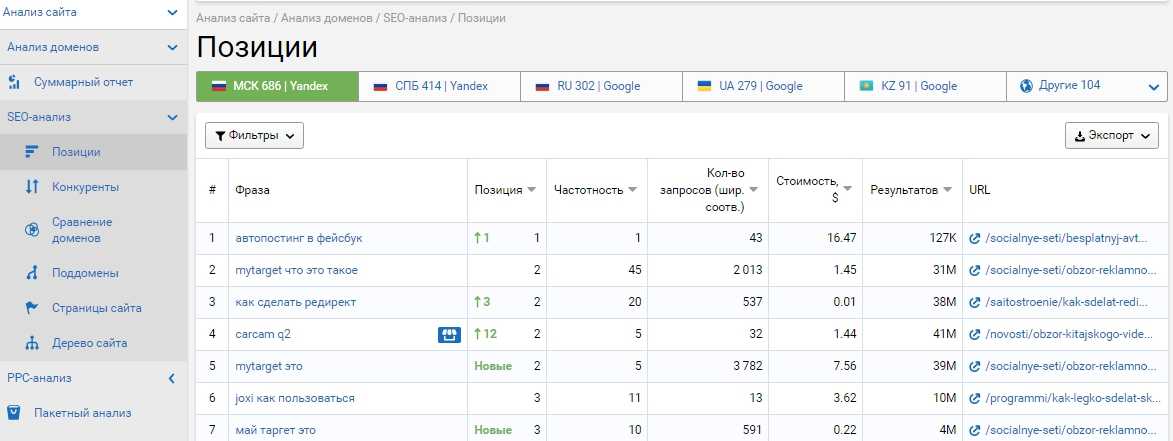The image size is (1173, 441).
Task: Click the Поддомены icon
Action: click(31, 274)
